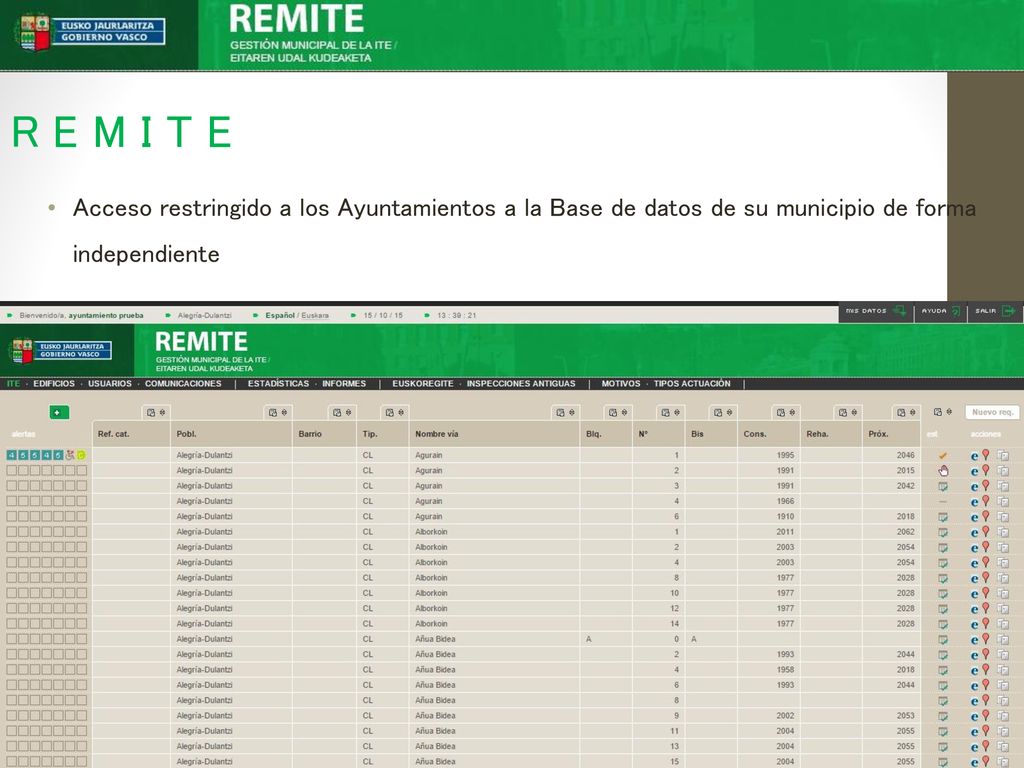Screen dimensions: 1024x768
Task: Toggle first alert box in Agurain 4 row
Action: pos(11,501)
